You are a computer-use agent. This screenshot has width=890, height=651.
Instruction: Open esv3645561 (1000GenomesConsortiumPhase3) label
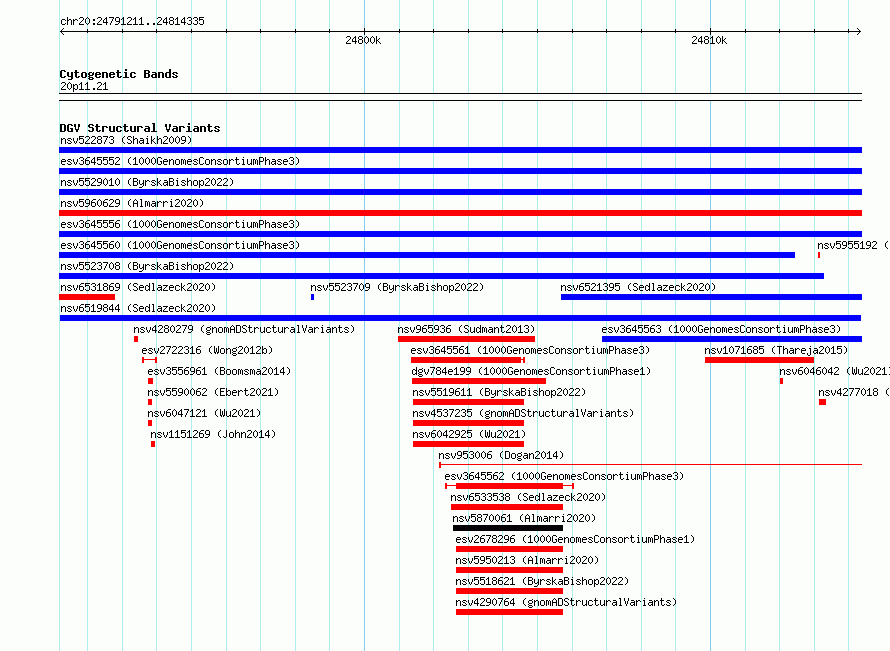coord(530,350)
